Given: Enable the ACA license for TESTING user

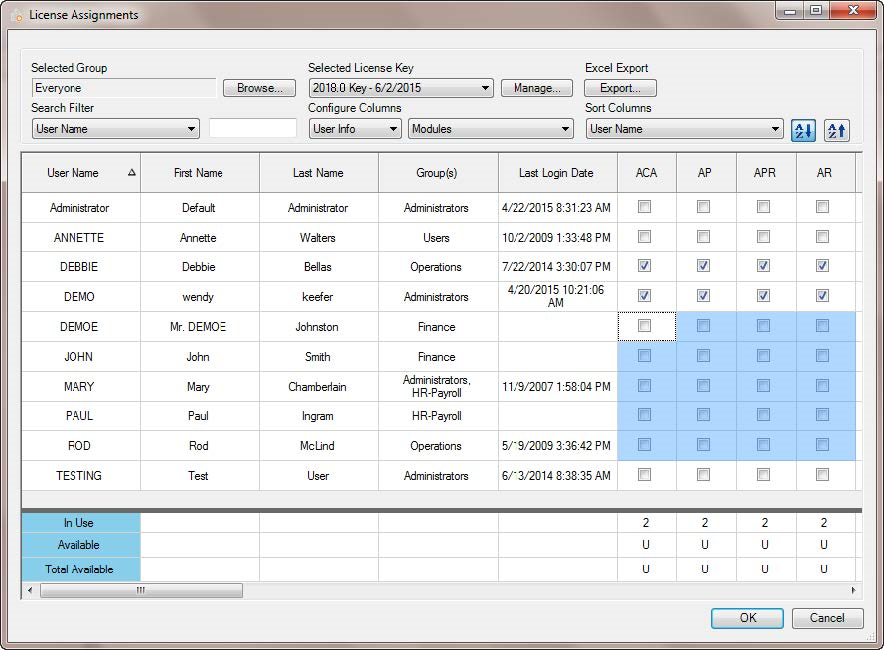Looking at the screenshot, I should 646,476.
